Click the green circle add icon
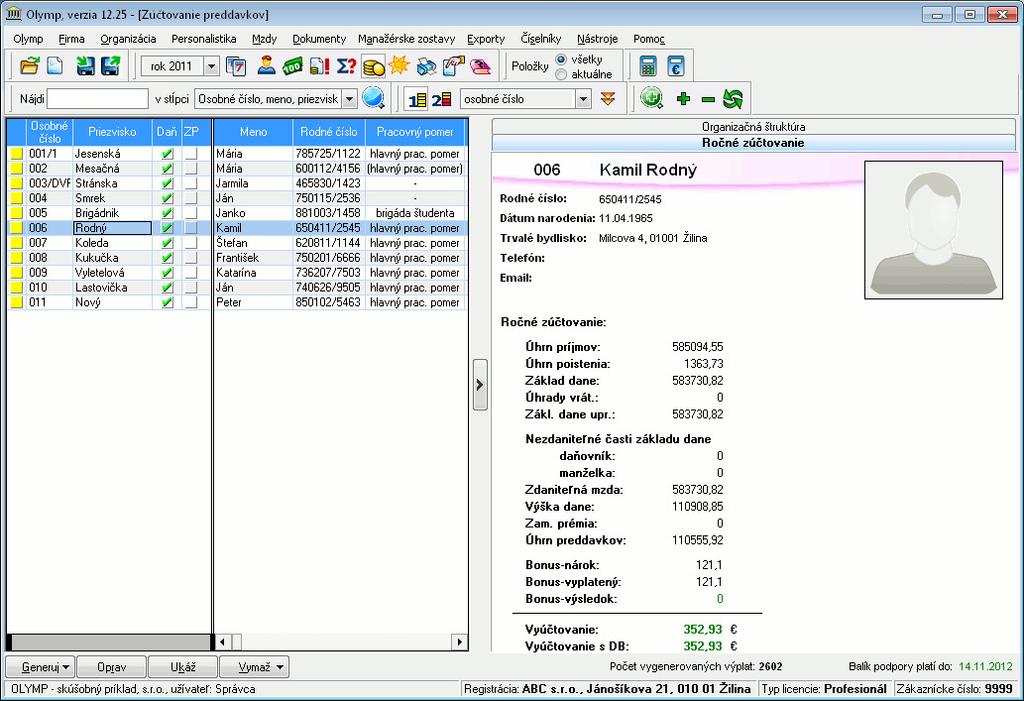1024x701 pixels. pos(651,99)
